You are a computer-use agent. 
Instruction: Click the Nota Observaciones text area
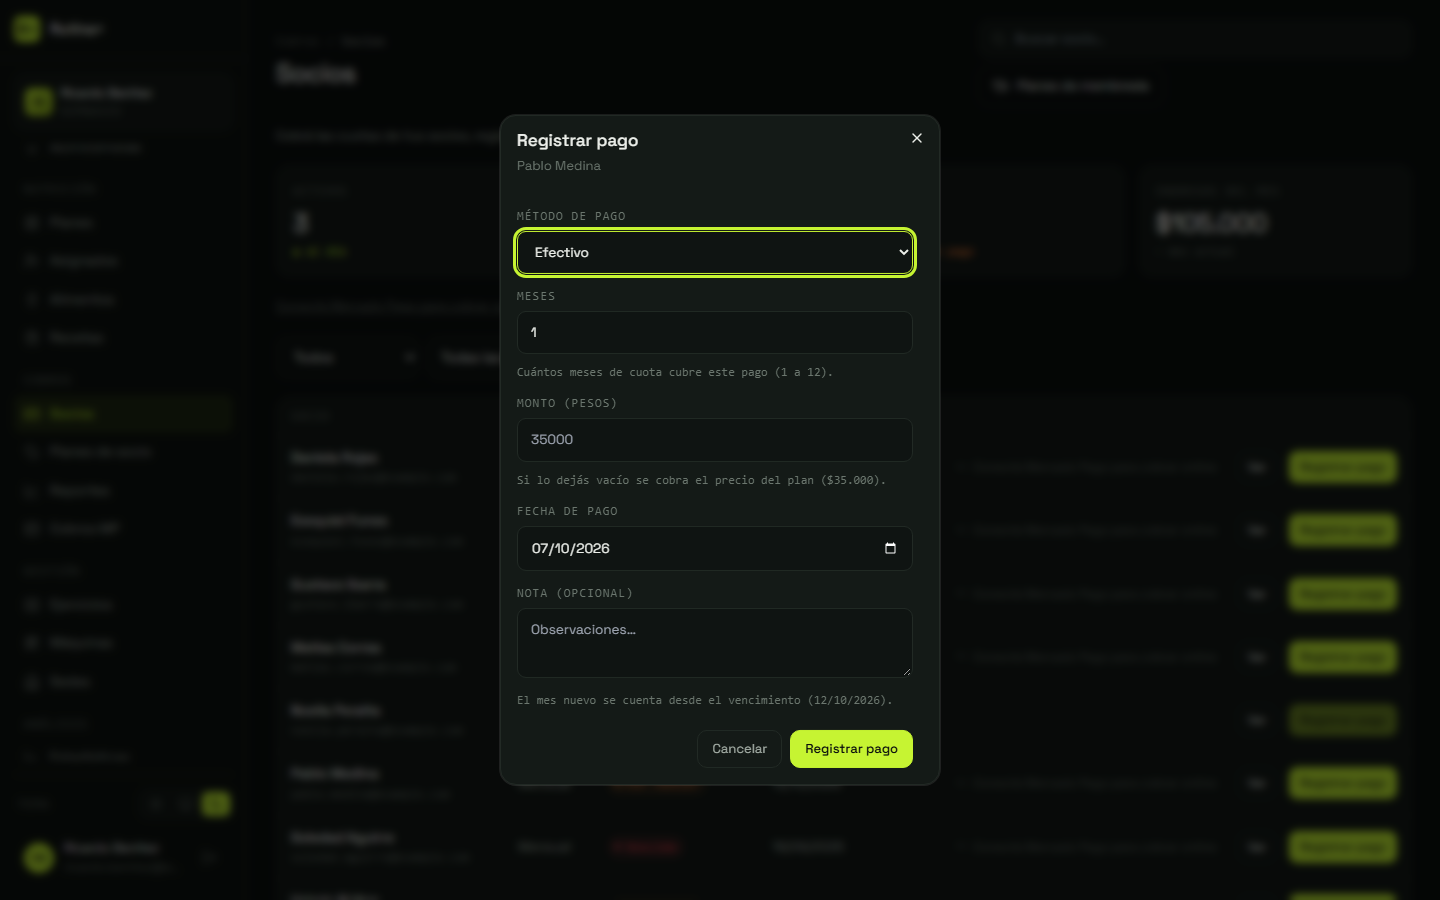715,643
